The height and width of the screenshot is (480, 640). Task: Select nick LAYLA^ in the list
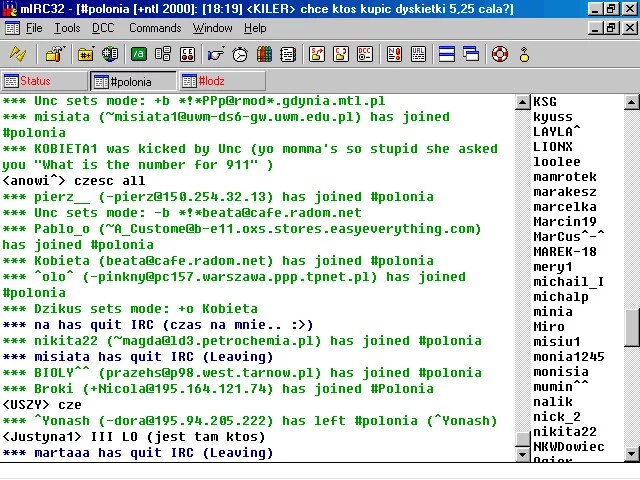pos(556,131)
